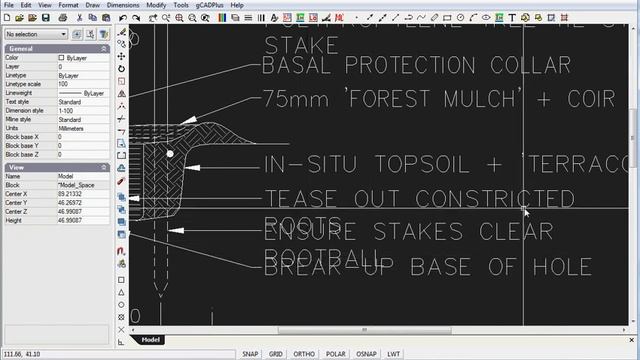Viewport: 640px width, 360px height.
Task: Select the Circle drawing tool
Action: (460, 18)
